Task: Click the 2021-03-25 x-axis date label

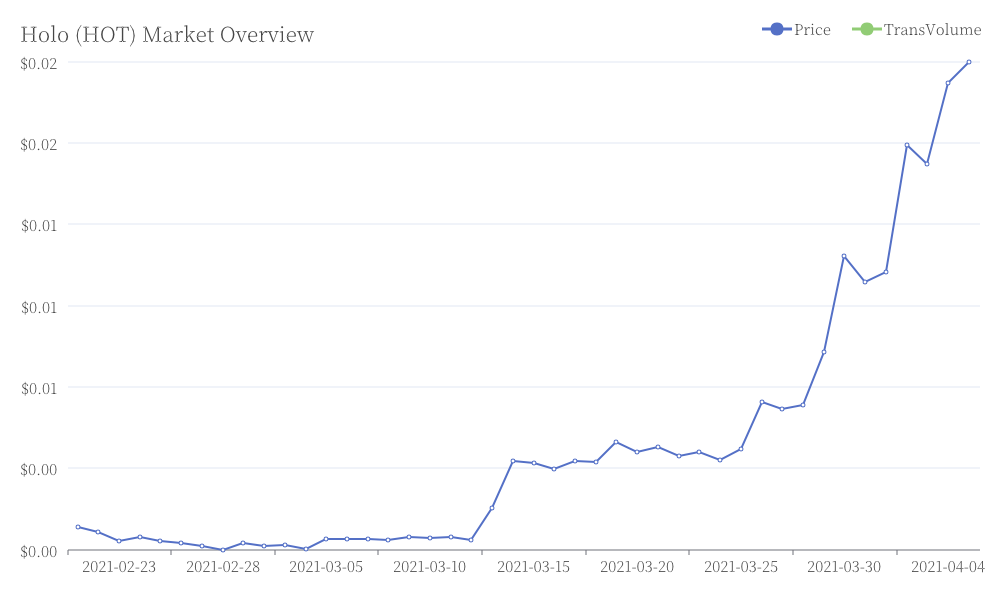Action: point(740,567)
